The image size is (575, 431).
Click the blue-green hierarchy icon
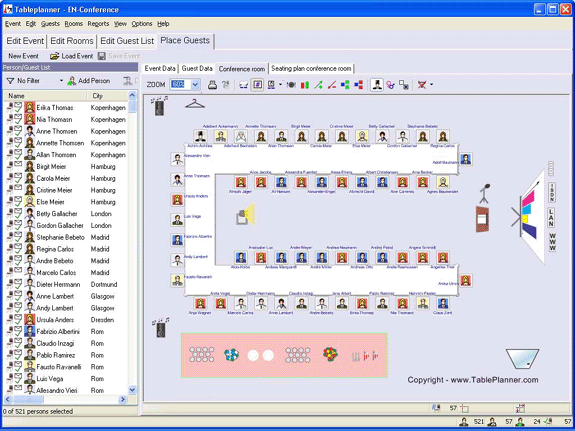click(345, 85)
